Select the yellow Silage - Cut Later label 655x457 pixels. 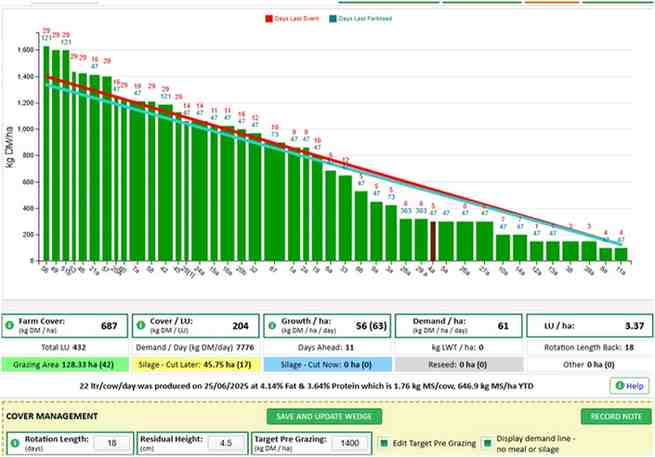195,365
